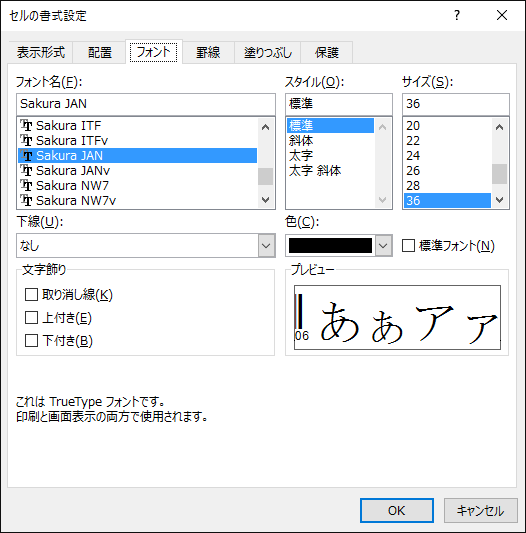The height and width of the screenshot is (533, 526).
Task: Switch to the 表示形式 tab
Action: pyautogui.click(x=40, y=52)
